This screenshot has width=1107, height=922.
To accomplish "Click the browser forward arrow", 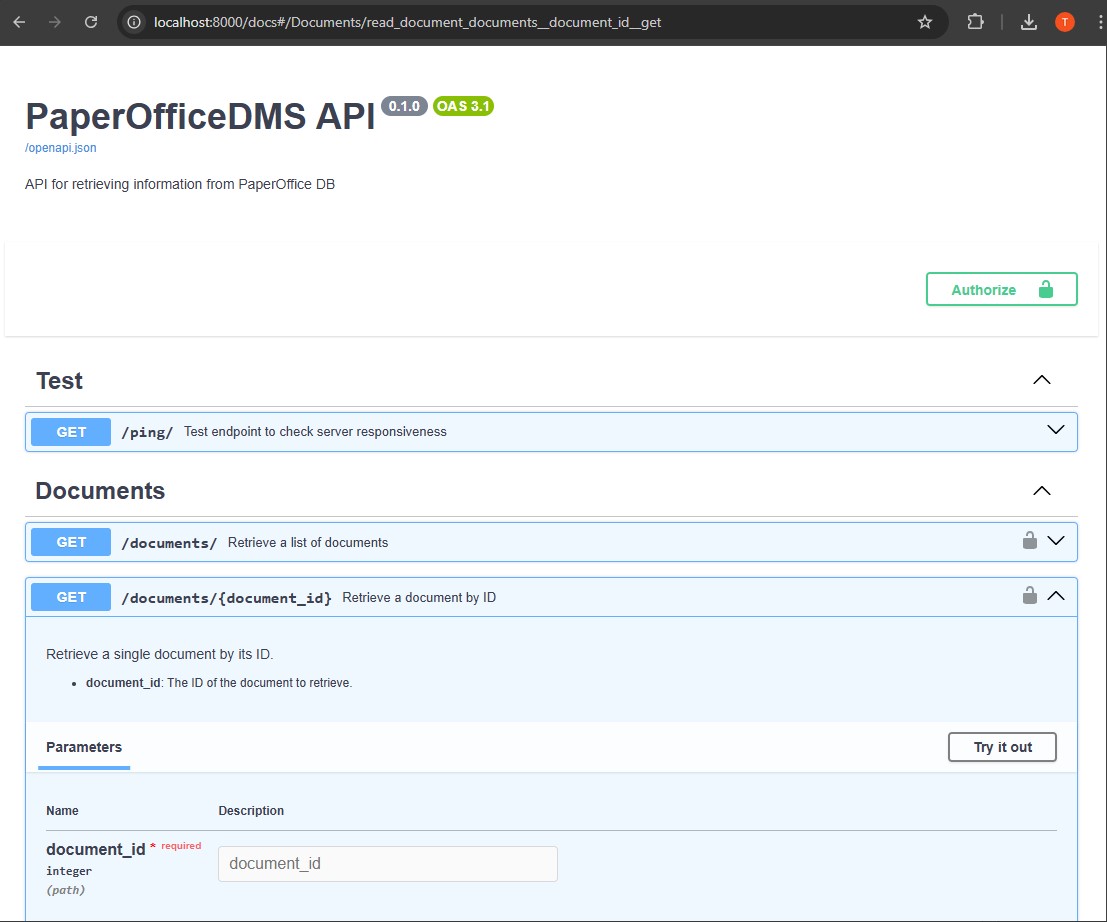I will pyautogui.click(x=54, y=22).
